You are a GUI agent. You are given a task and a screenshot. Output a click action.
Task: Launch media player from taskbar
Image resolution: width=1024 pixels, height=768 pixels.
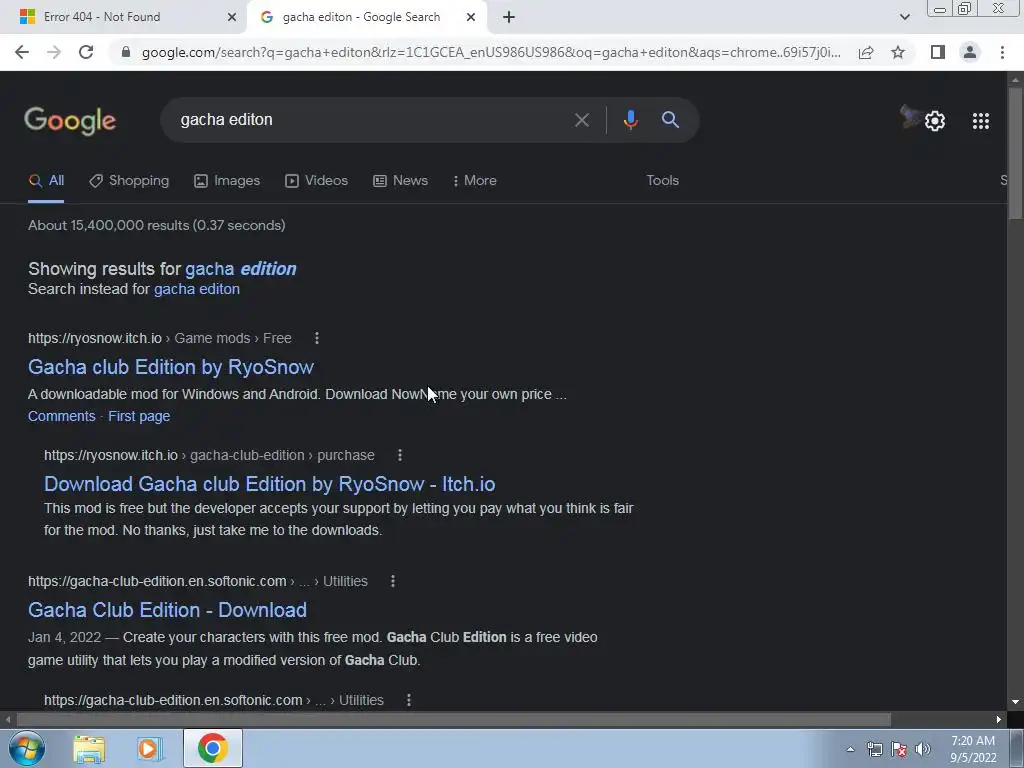(x=150, y=749)
